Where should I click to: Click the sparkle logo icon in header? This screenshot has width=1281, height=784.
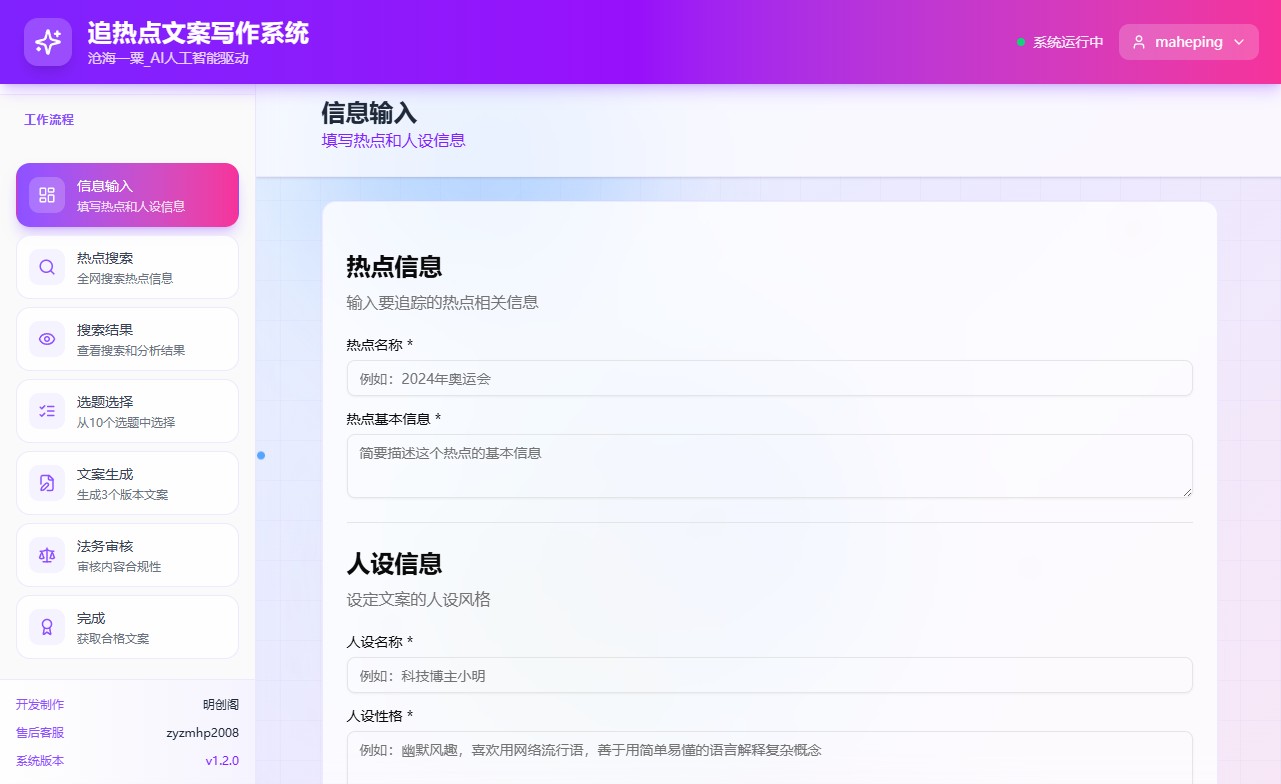48,42
